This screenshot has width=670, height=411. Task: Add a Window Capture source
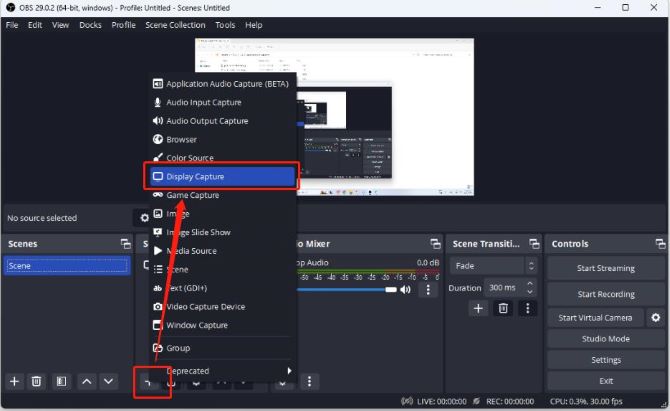[x=221, y=325]
